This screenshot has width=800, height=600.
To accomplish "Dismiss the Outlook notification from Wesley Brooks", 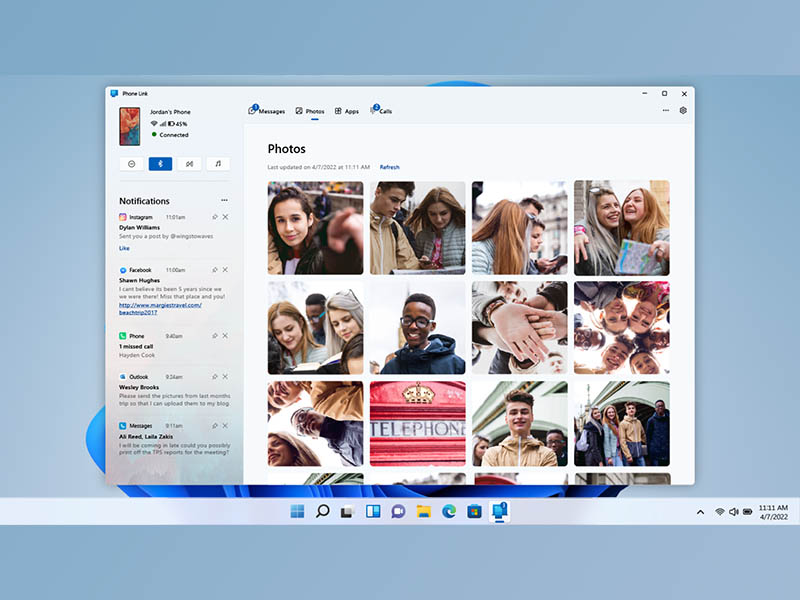I will [225, 377].
